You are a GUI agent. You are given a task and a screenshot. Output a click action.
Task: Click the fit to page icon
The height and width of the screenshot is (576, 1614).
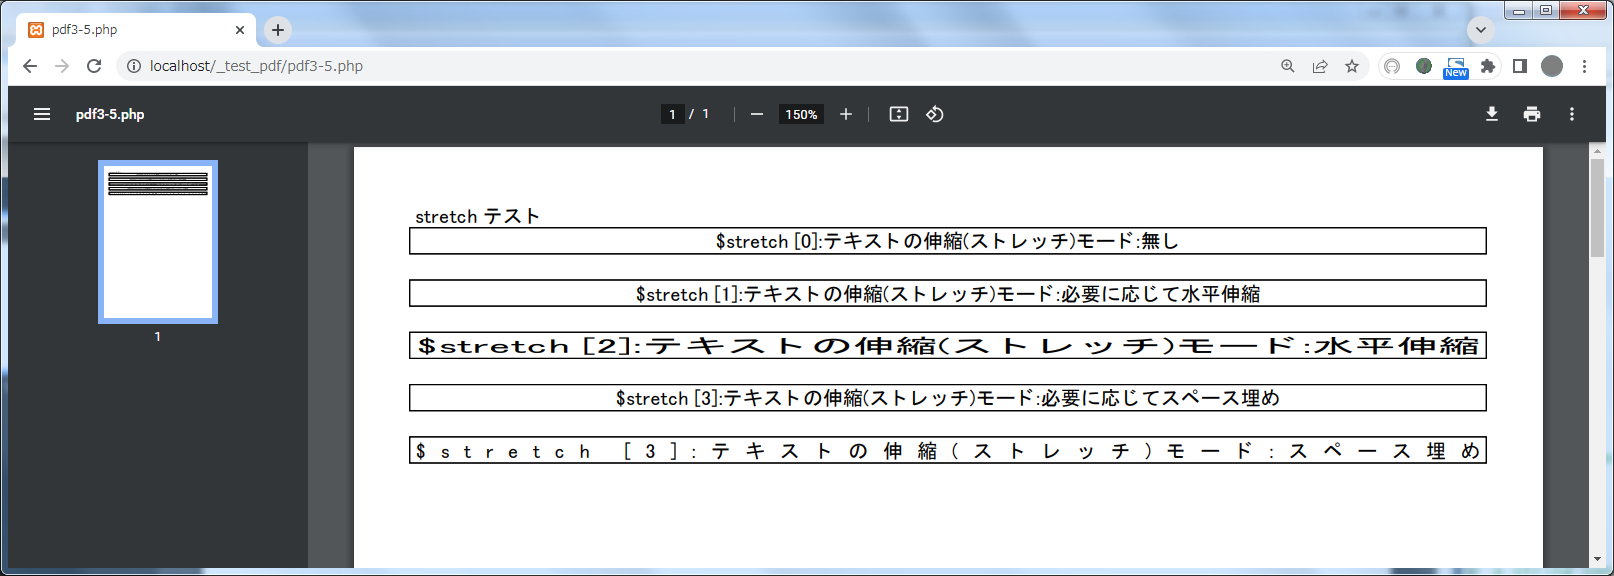899,114
